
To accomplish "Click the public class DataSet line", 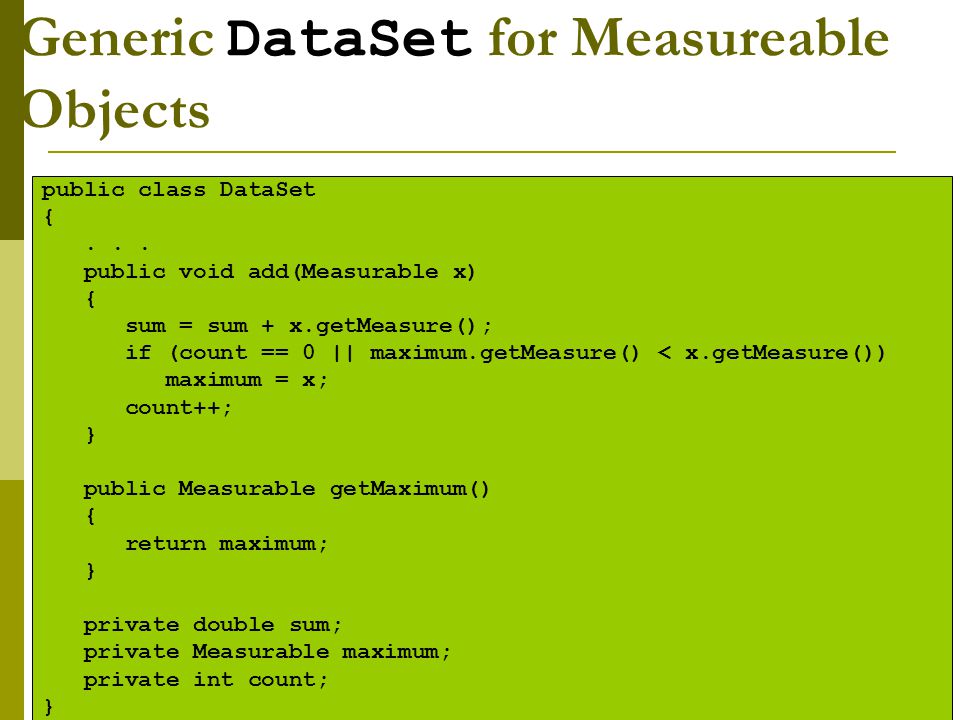I will tap(178, 190).
